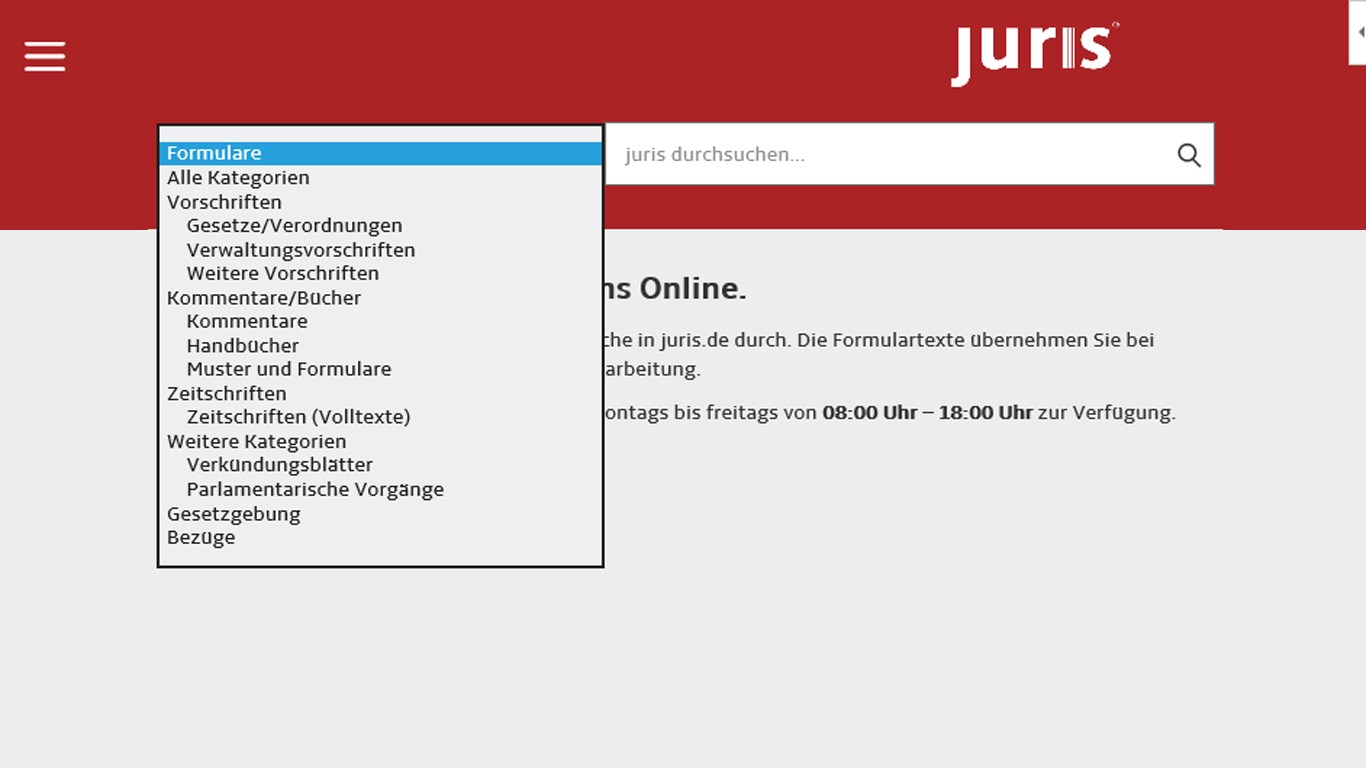Select 'Formulare' in the category list
This screenshot has width=1366, height=768.
381,153
